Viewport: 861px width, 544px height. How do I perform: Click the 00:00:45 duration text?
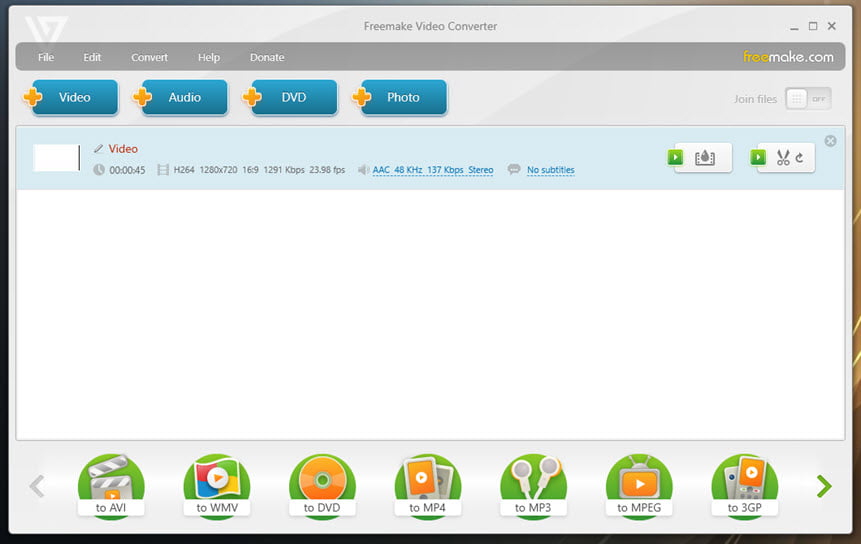[127, 170]
